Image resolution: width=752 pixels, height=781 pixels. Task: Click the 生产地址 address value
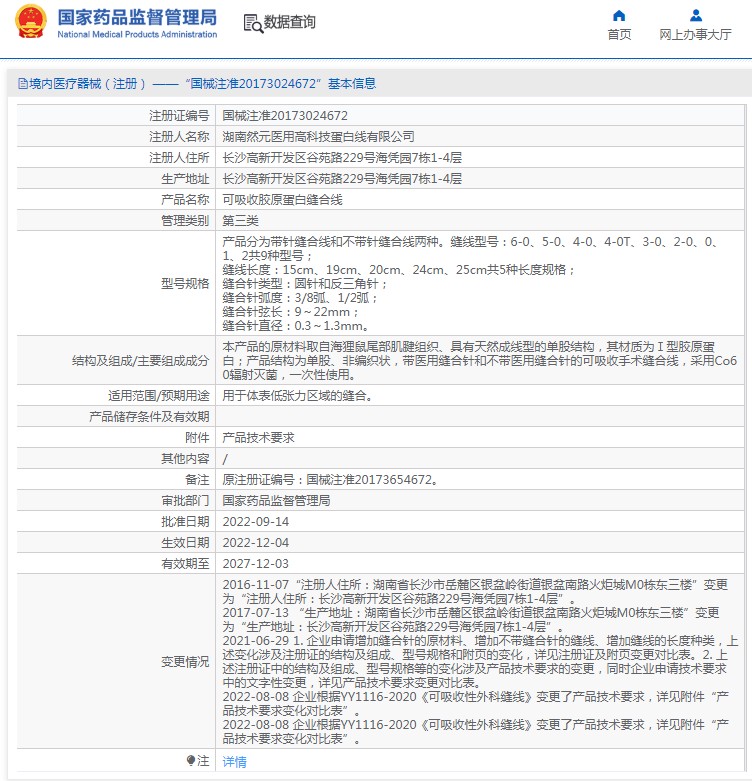(342, 178)
